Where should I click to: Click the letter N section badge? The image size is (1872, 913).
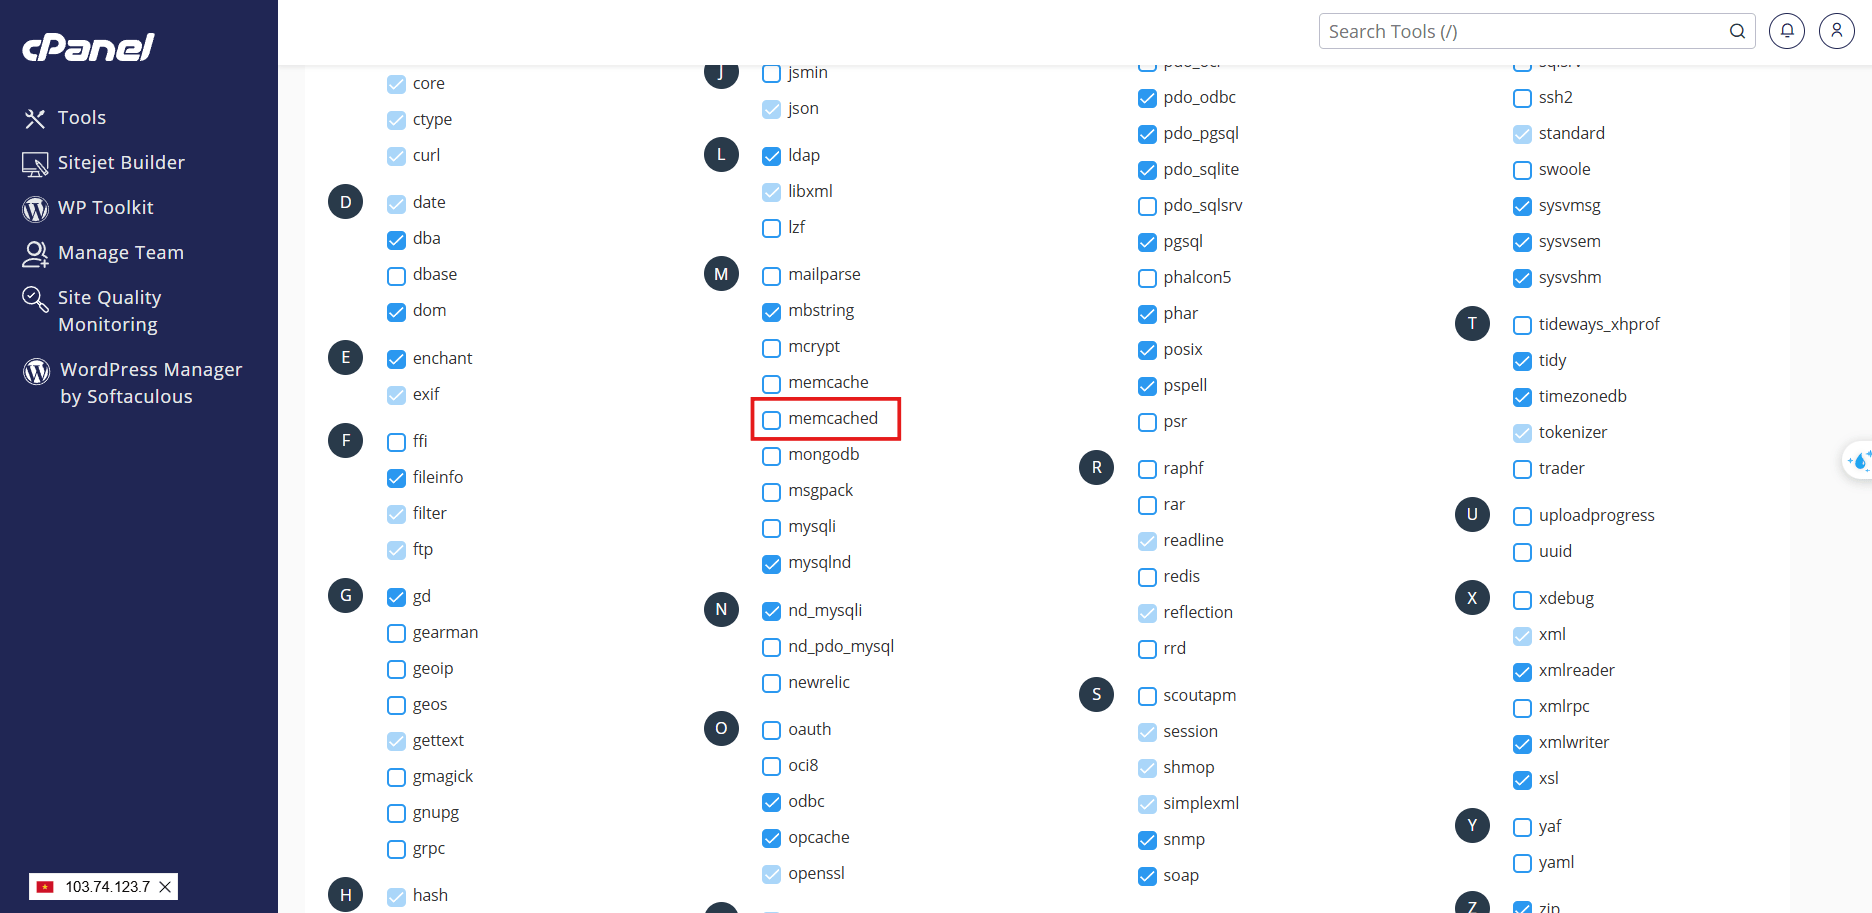[721, 609]
